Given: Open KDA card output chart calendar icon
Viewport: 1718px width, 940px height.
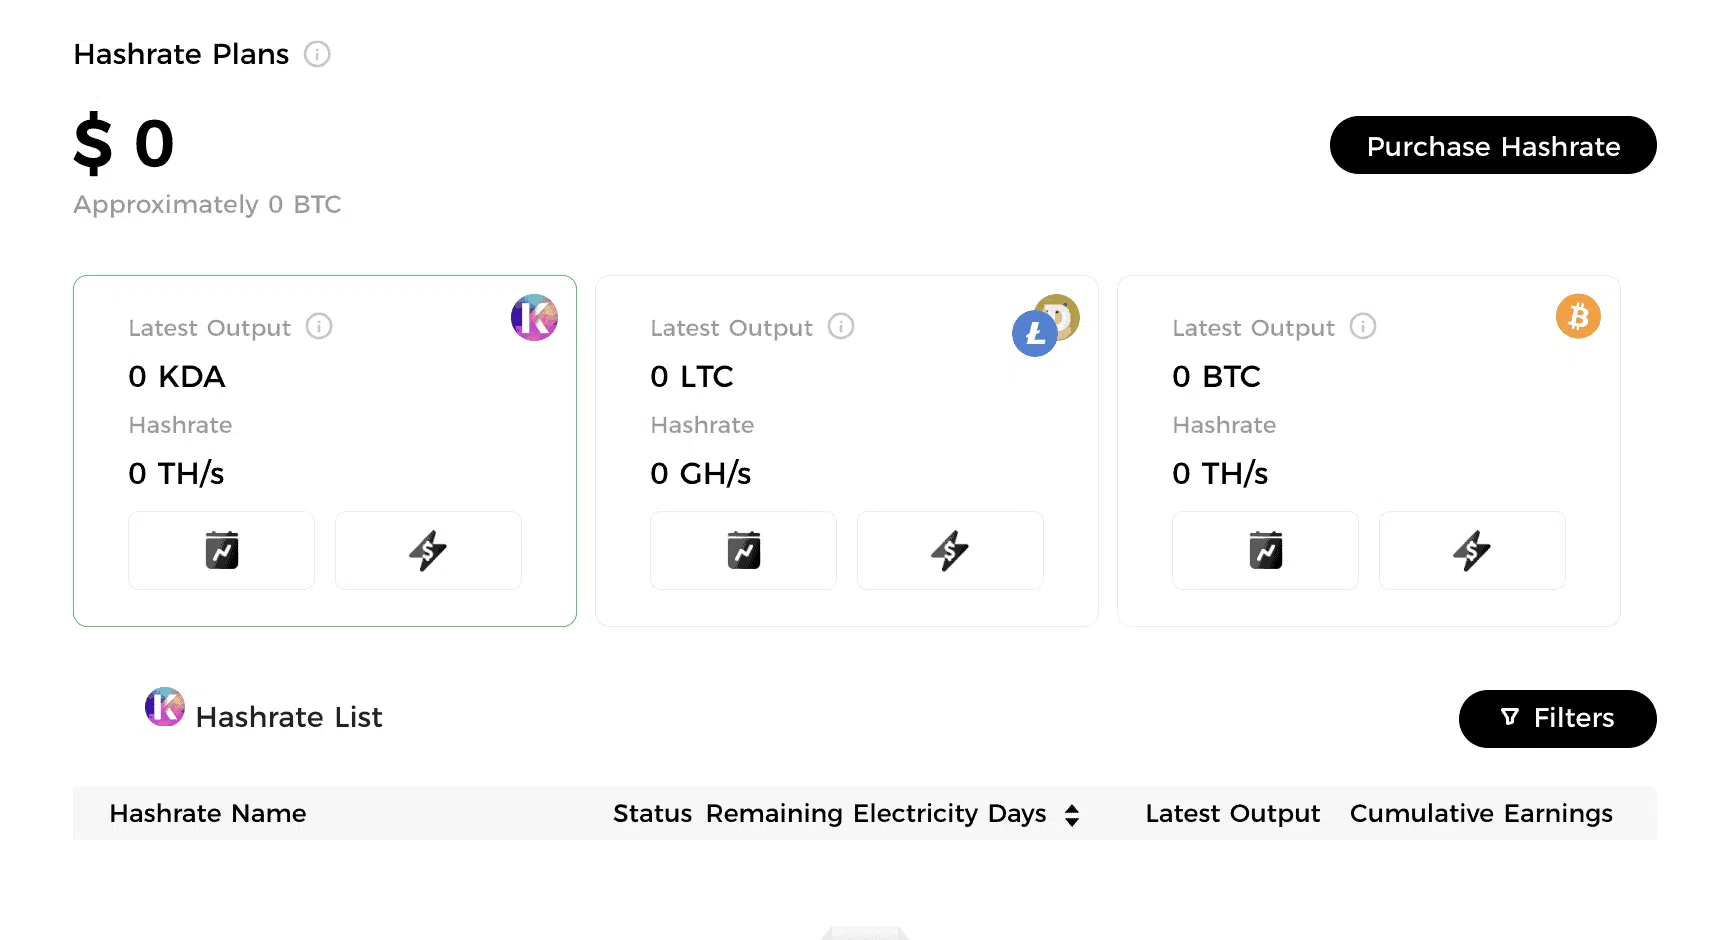Looking at the screenshot, I should coord(221,550).
